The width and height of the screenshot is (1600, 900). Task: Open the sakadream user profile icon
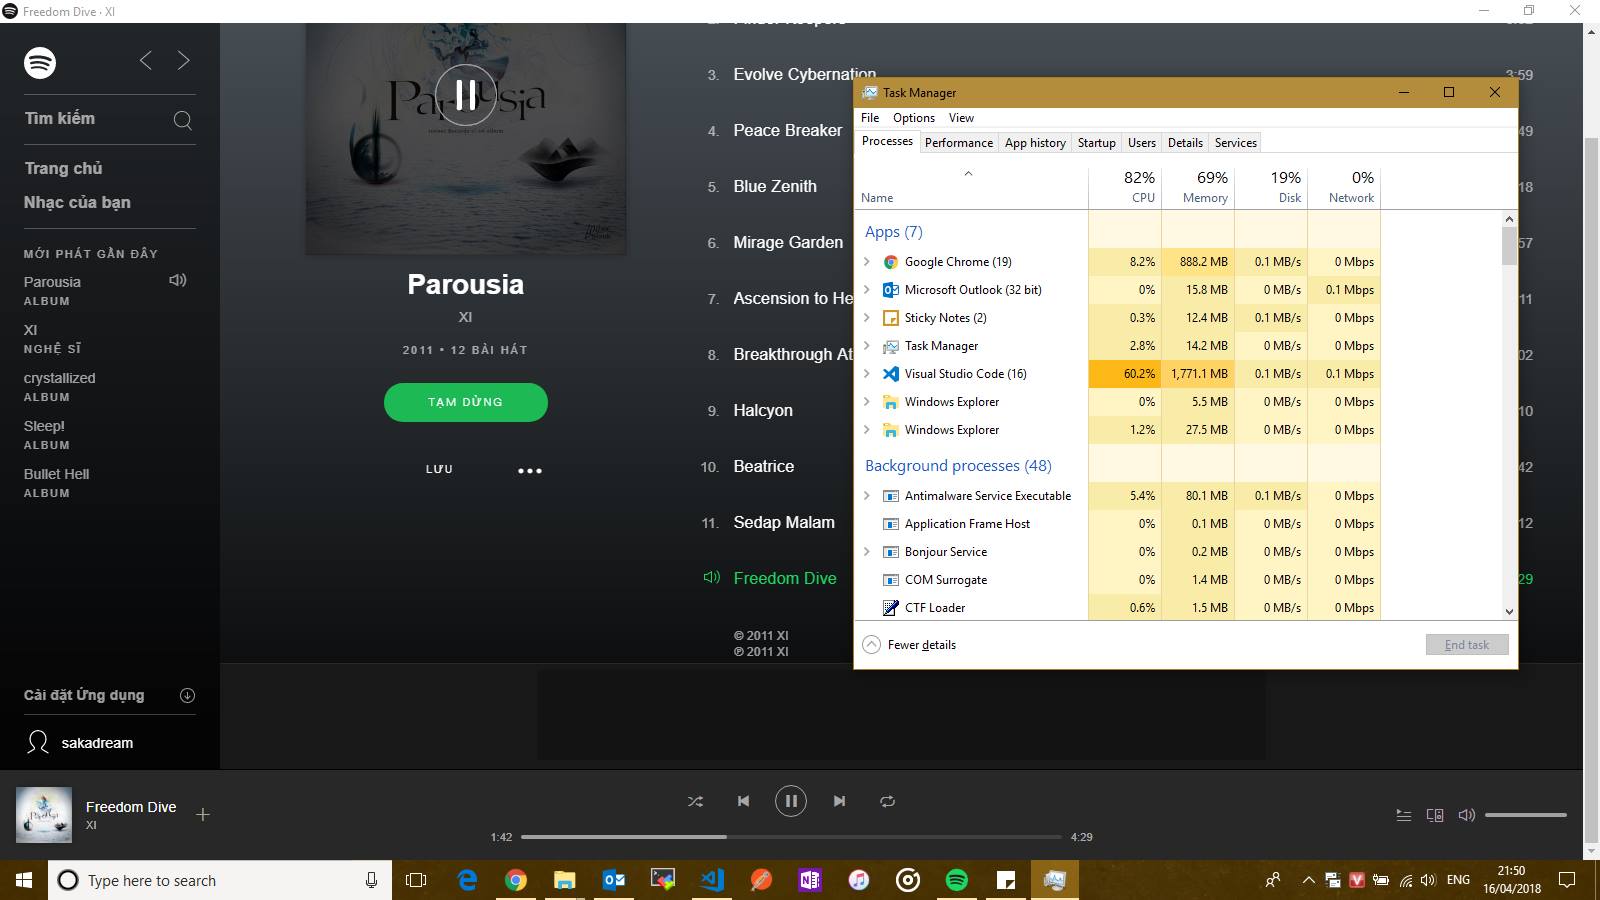pos(38,742)
